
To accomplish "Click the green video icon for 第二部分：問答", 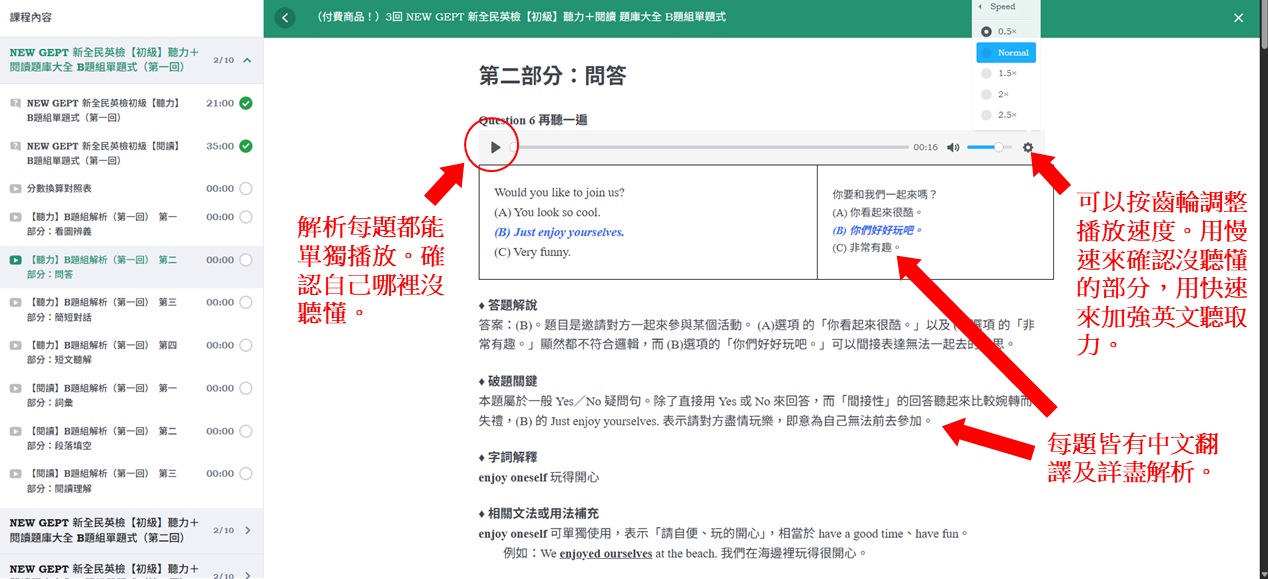I will click(15, 260).
